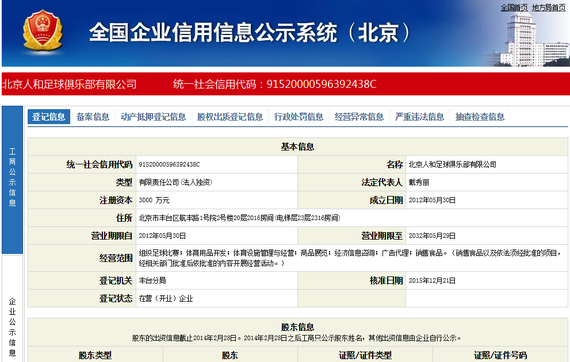Click the 股东信息 section heading

tap(297, 327)
